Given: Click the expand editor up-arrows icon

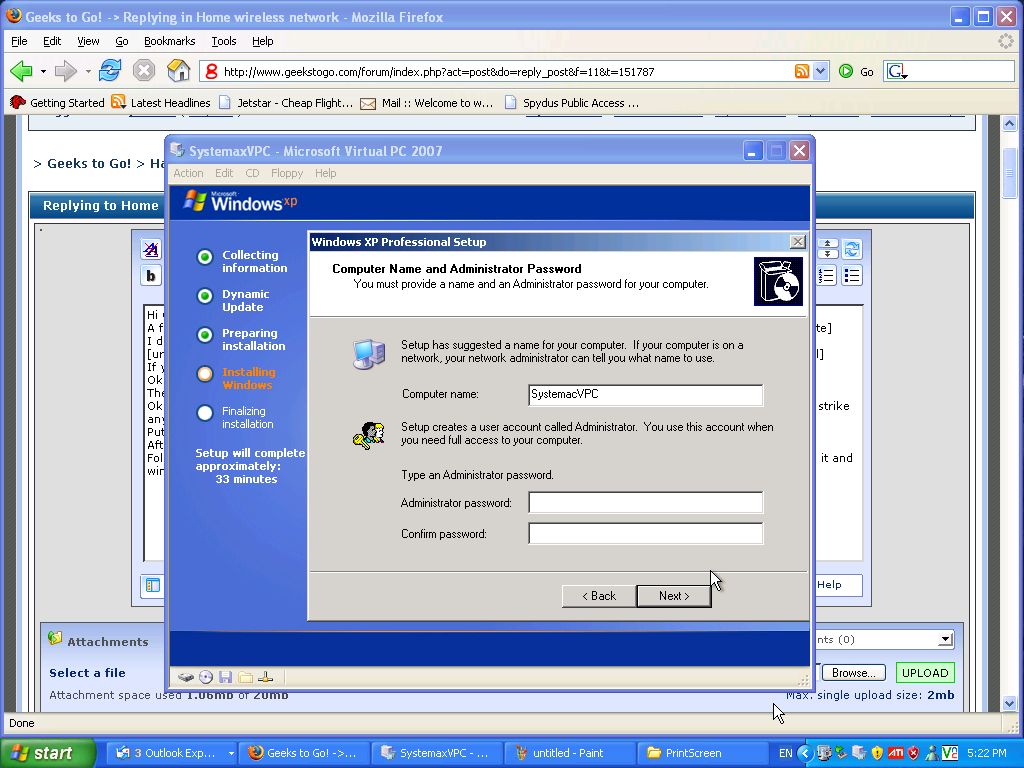Looking at the screenshot, I should [827, 244].
